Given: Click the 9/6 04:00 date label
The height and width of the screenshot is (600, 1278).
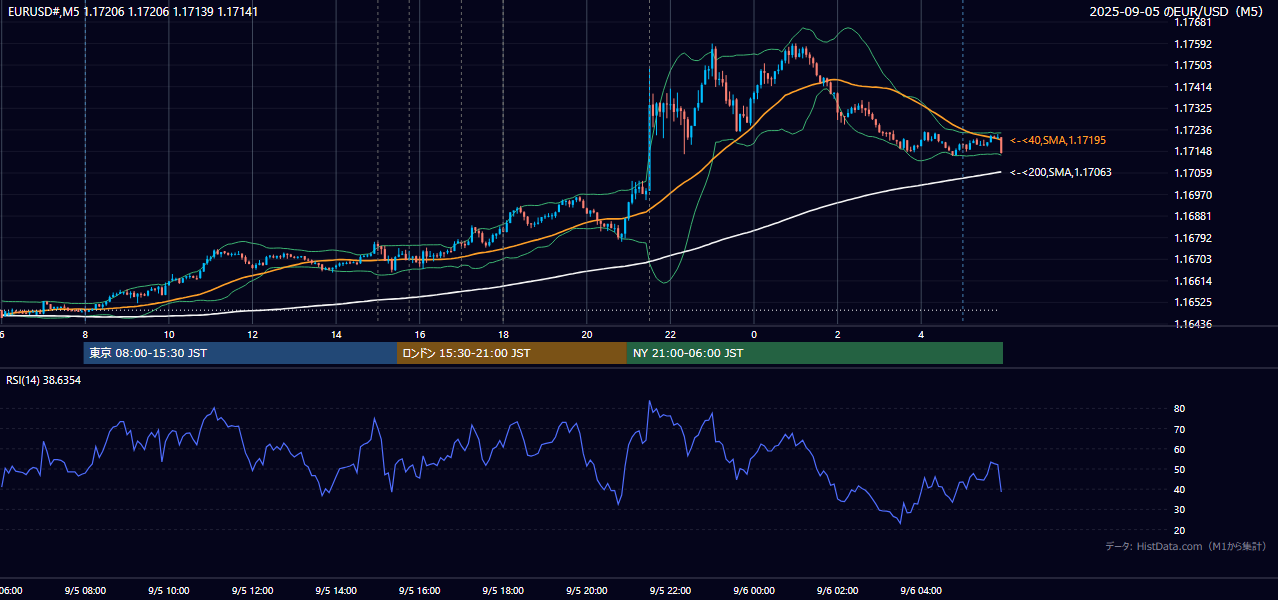Looking at the screenshot, I should pos(921,591).
